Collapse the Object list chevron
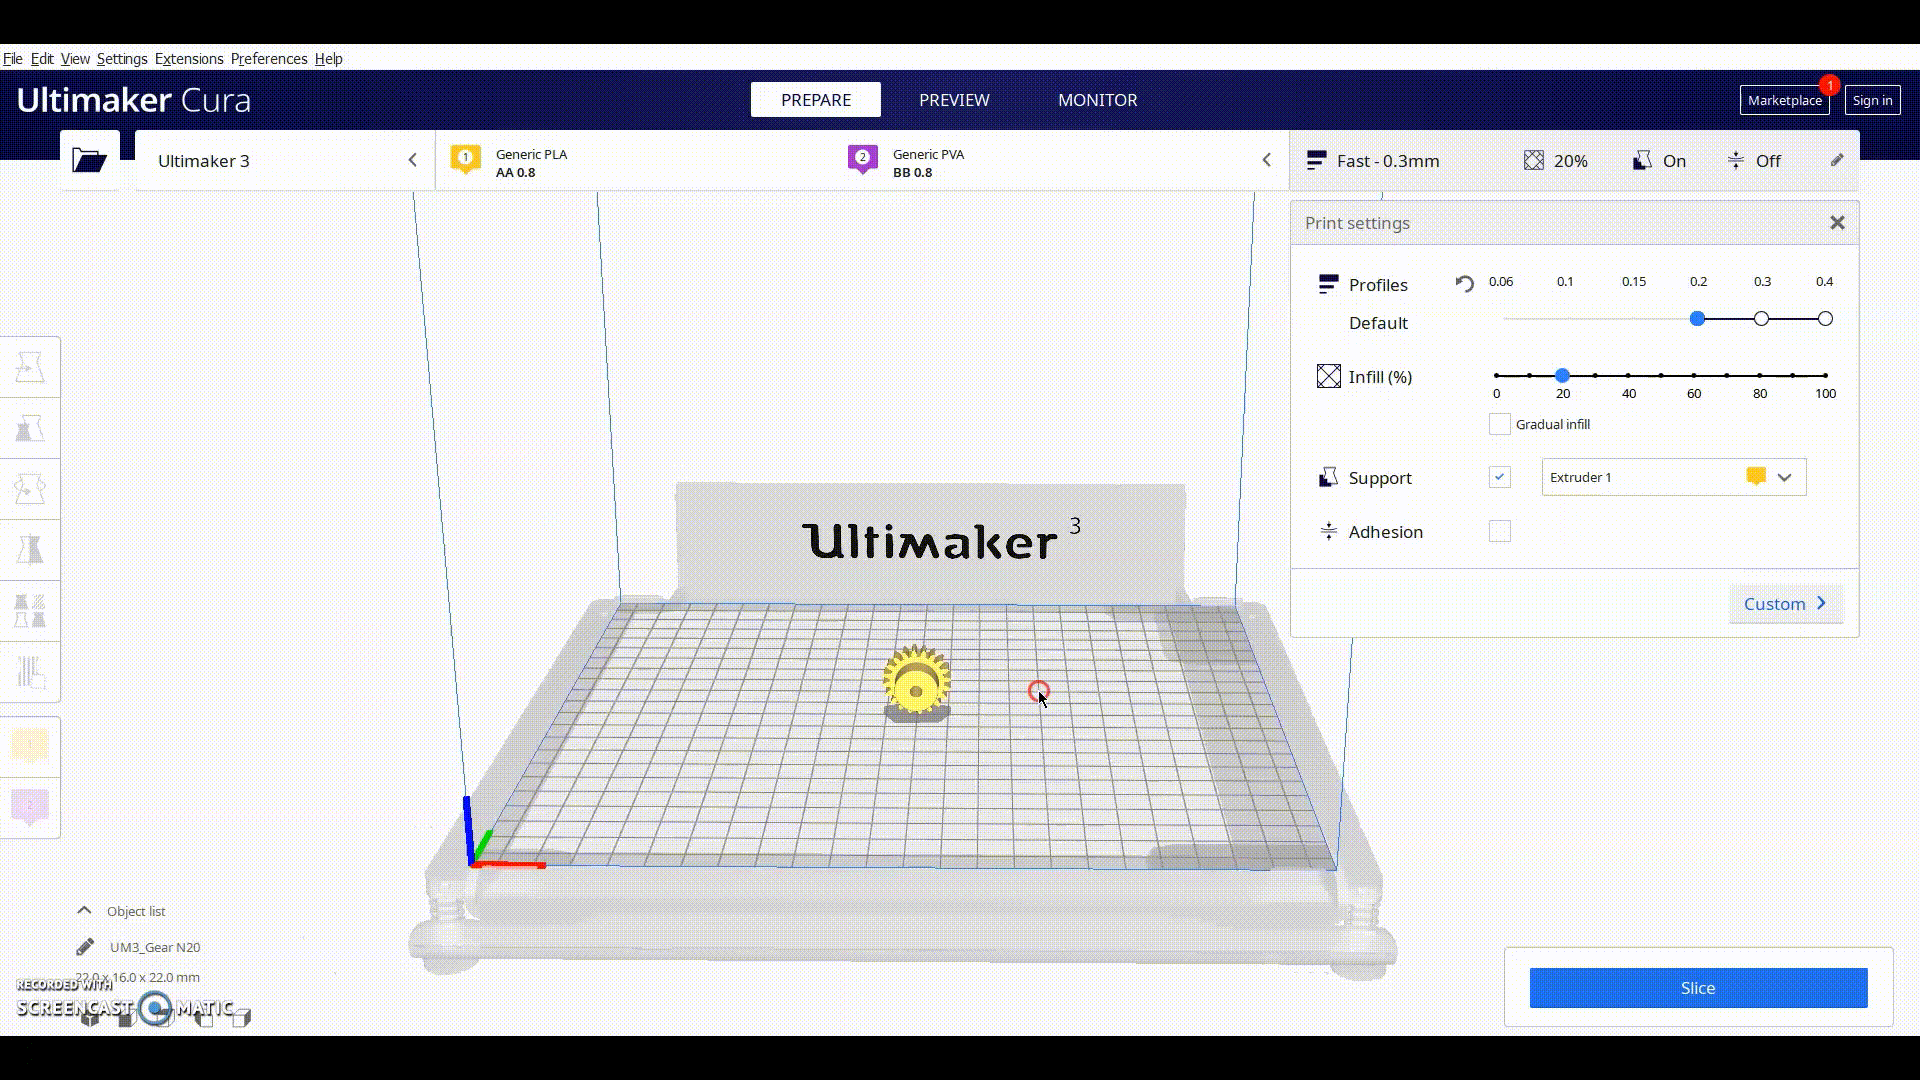 84,910
